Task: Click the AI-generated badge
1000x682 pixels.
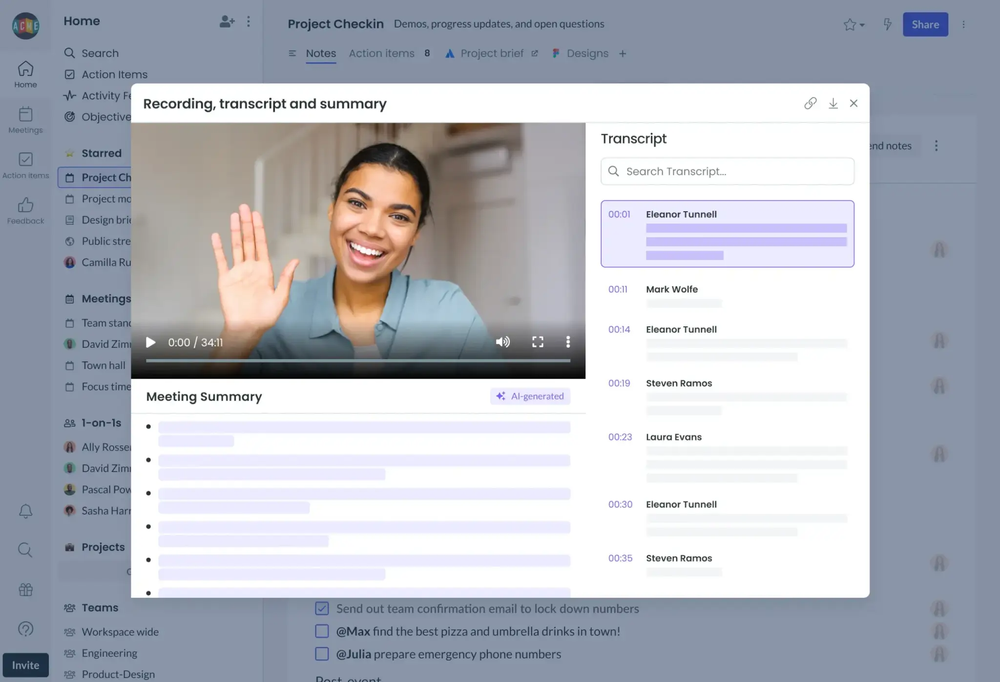Action: 530,396
